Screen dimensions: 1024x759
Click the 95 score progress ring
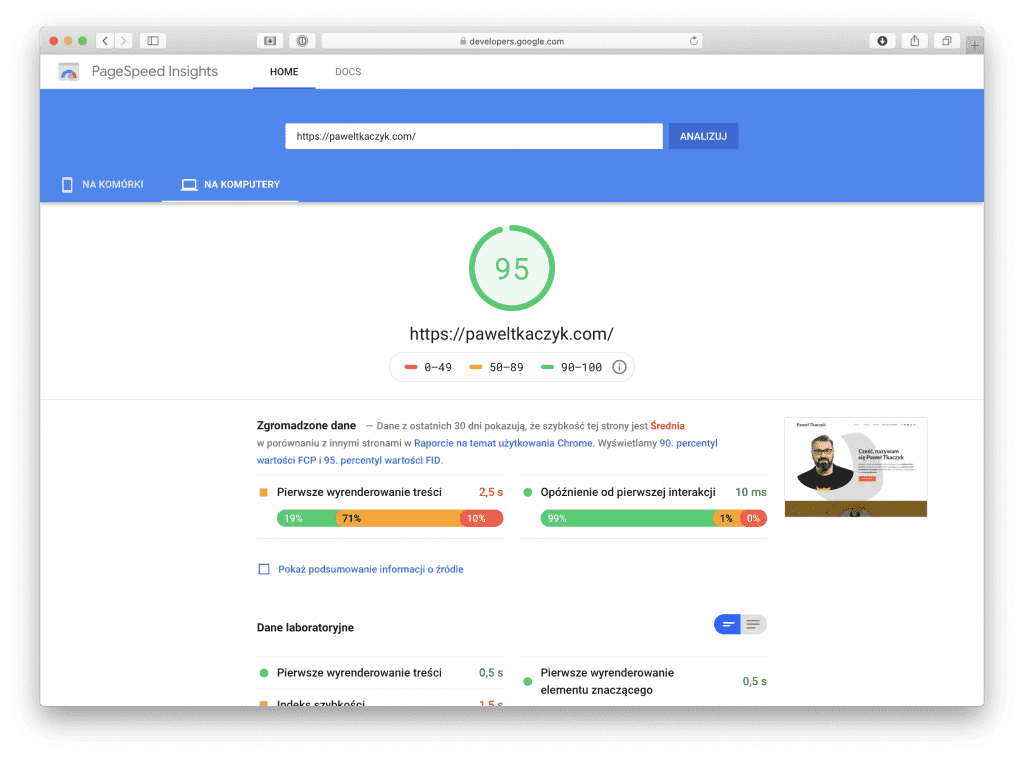click(x=512, y=268)
